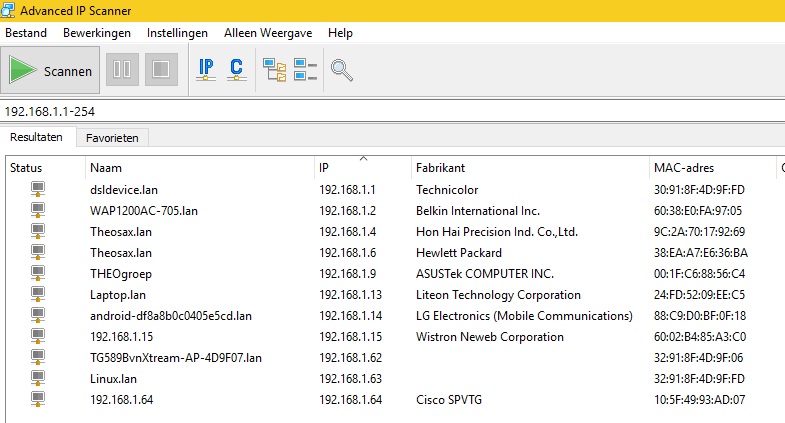Click the Cisco SPVTG cell
Screen dimensions: 785x423
click(449, 400)
